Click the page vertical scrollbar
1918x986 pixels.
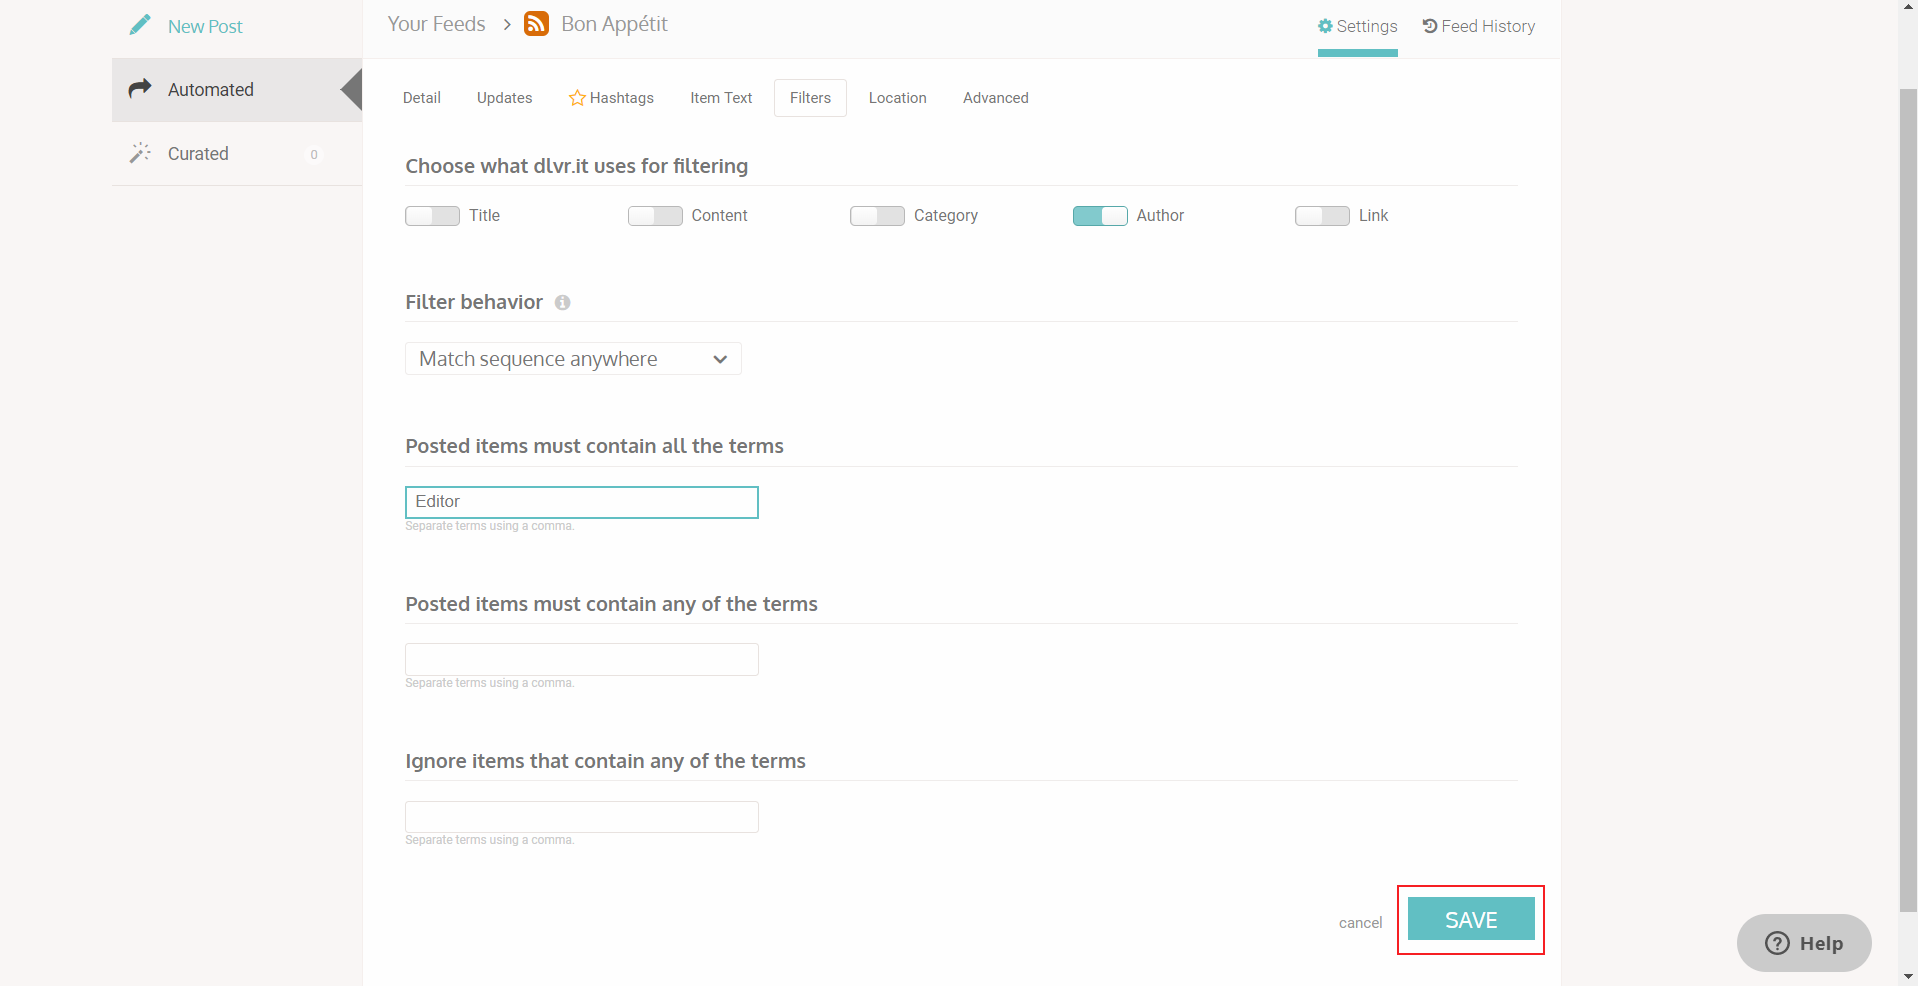click(1908, 500)
